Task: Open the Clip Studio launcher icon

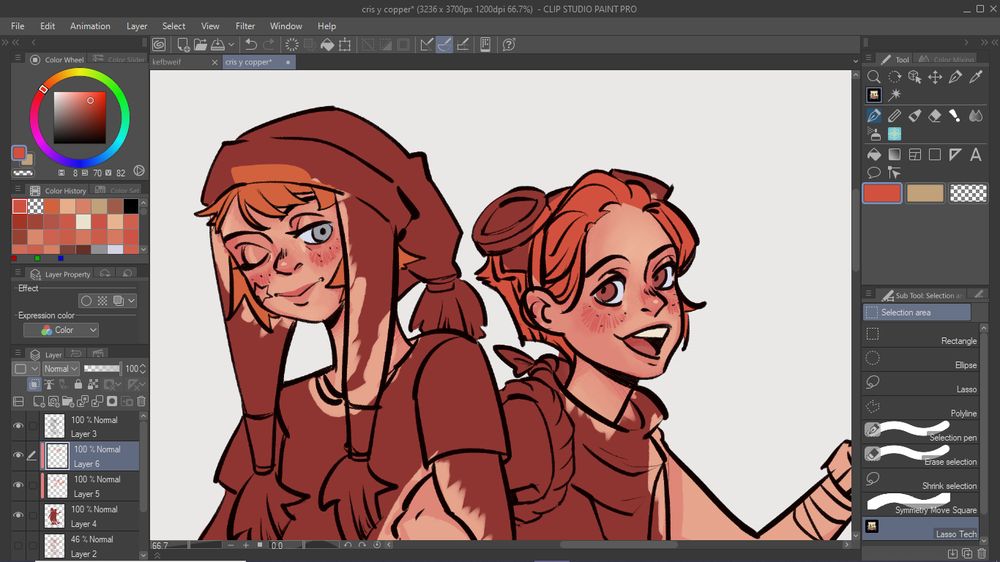Action: coord(159,44)
